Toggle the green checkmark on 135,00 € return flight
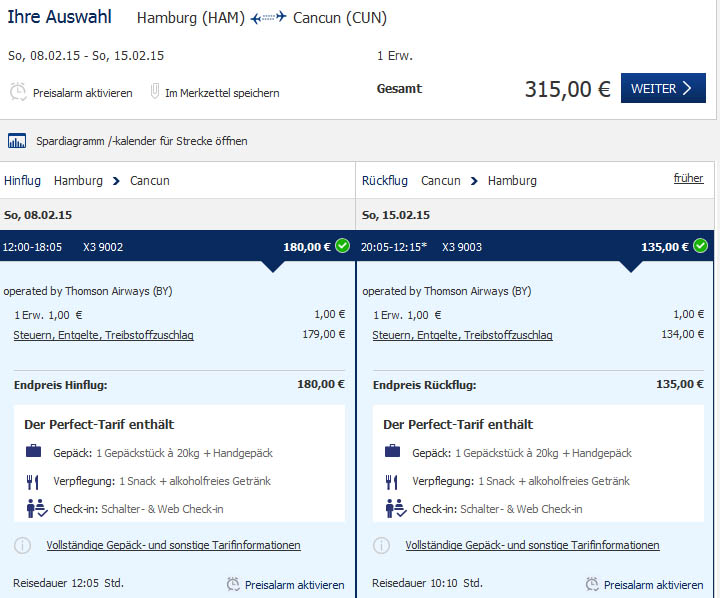 [x=701, y=246]
